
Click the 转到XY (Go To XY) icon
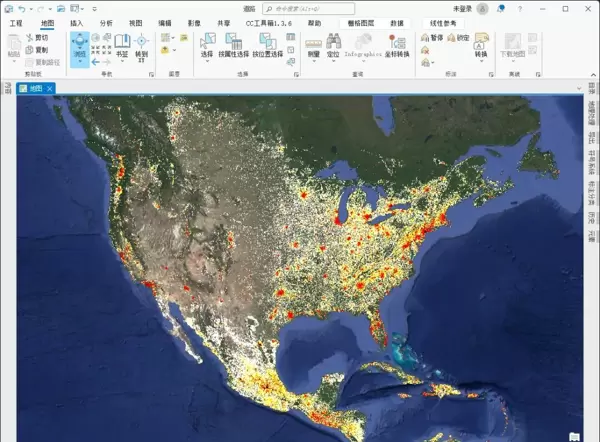click(x=141, y=46)
